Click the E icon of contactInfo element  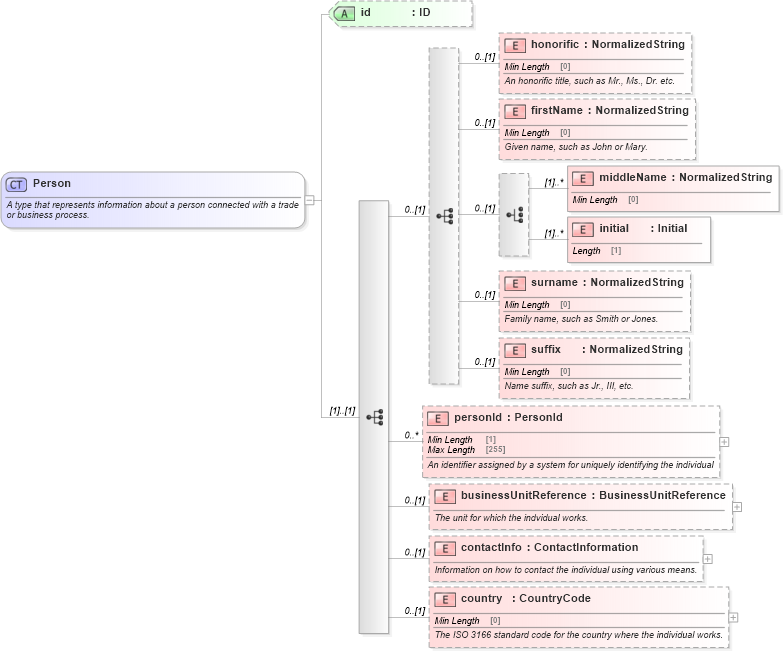tap(444, 548)
